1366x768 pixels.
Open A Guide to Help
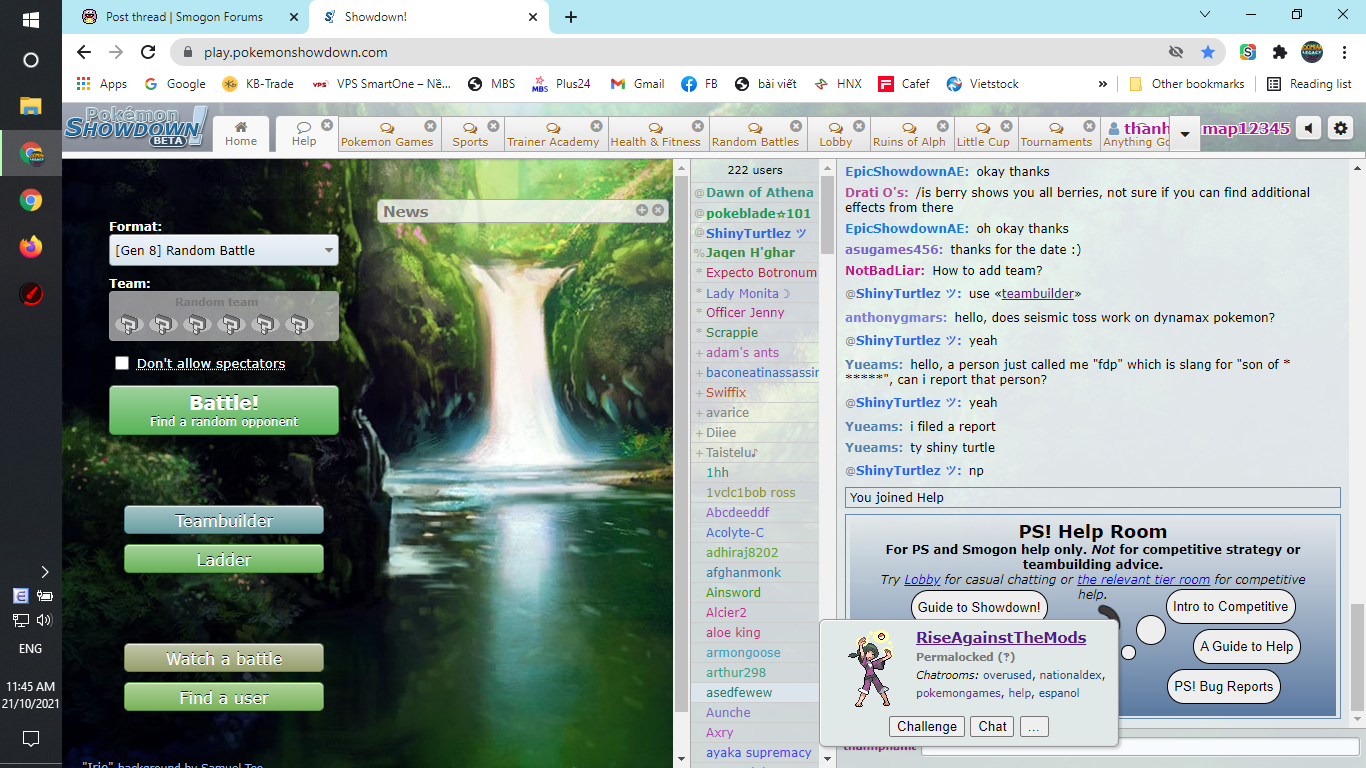1247,646
